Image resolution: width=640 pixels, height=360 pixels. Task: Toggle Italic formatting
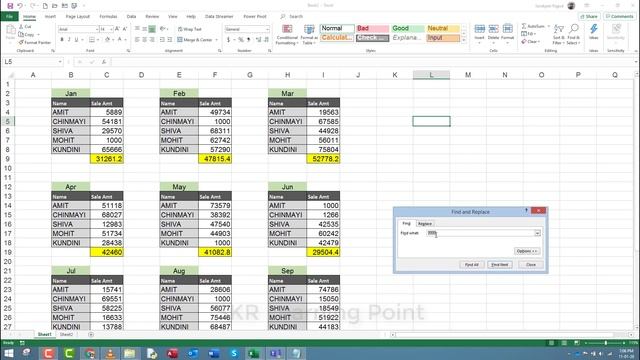point(69,40)
